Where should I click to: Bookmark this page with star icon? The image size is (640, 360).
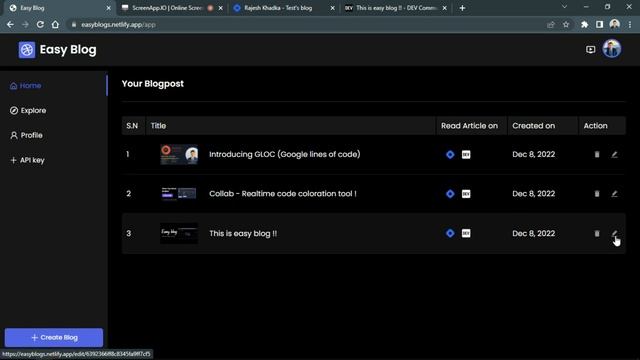click(566, 24)
